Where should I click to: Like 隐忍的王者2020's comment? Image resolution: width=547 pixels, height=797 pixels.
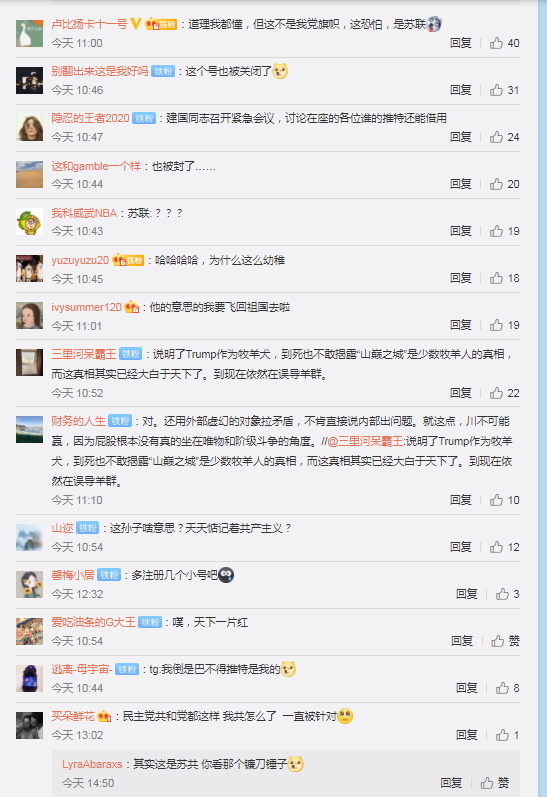[504, 137]
